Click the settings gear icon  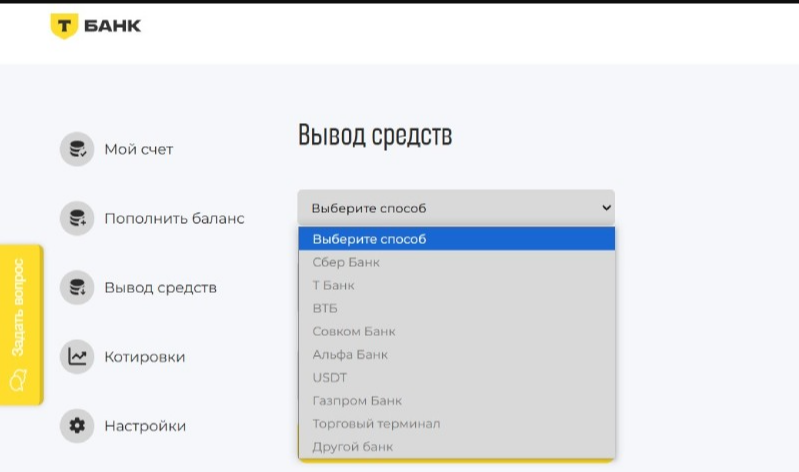(x=76, y=426)
